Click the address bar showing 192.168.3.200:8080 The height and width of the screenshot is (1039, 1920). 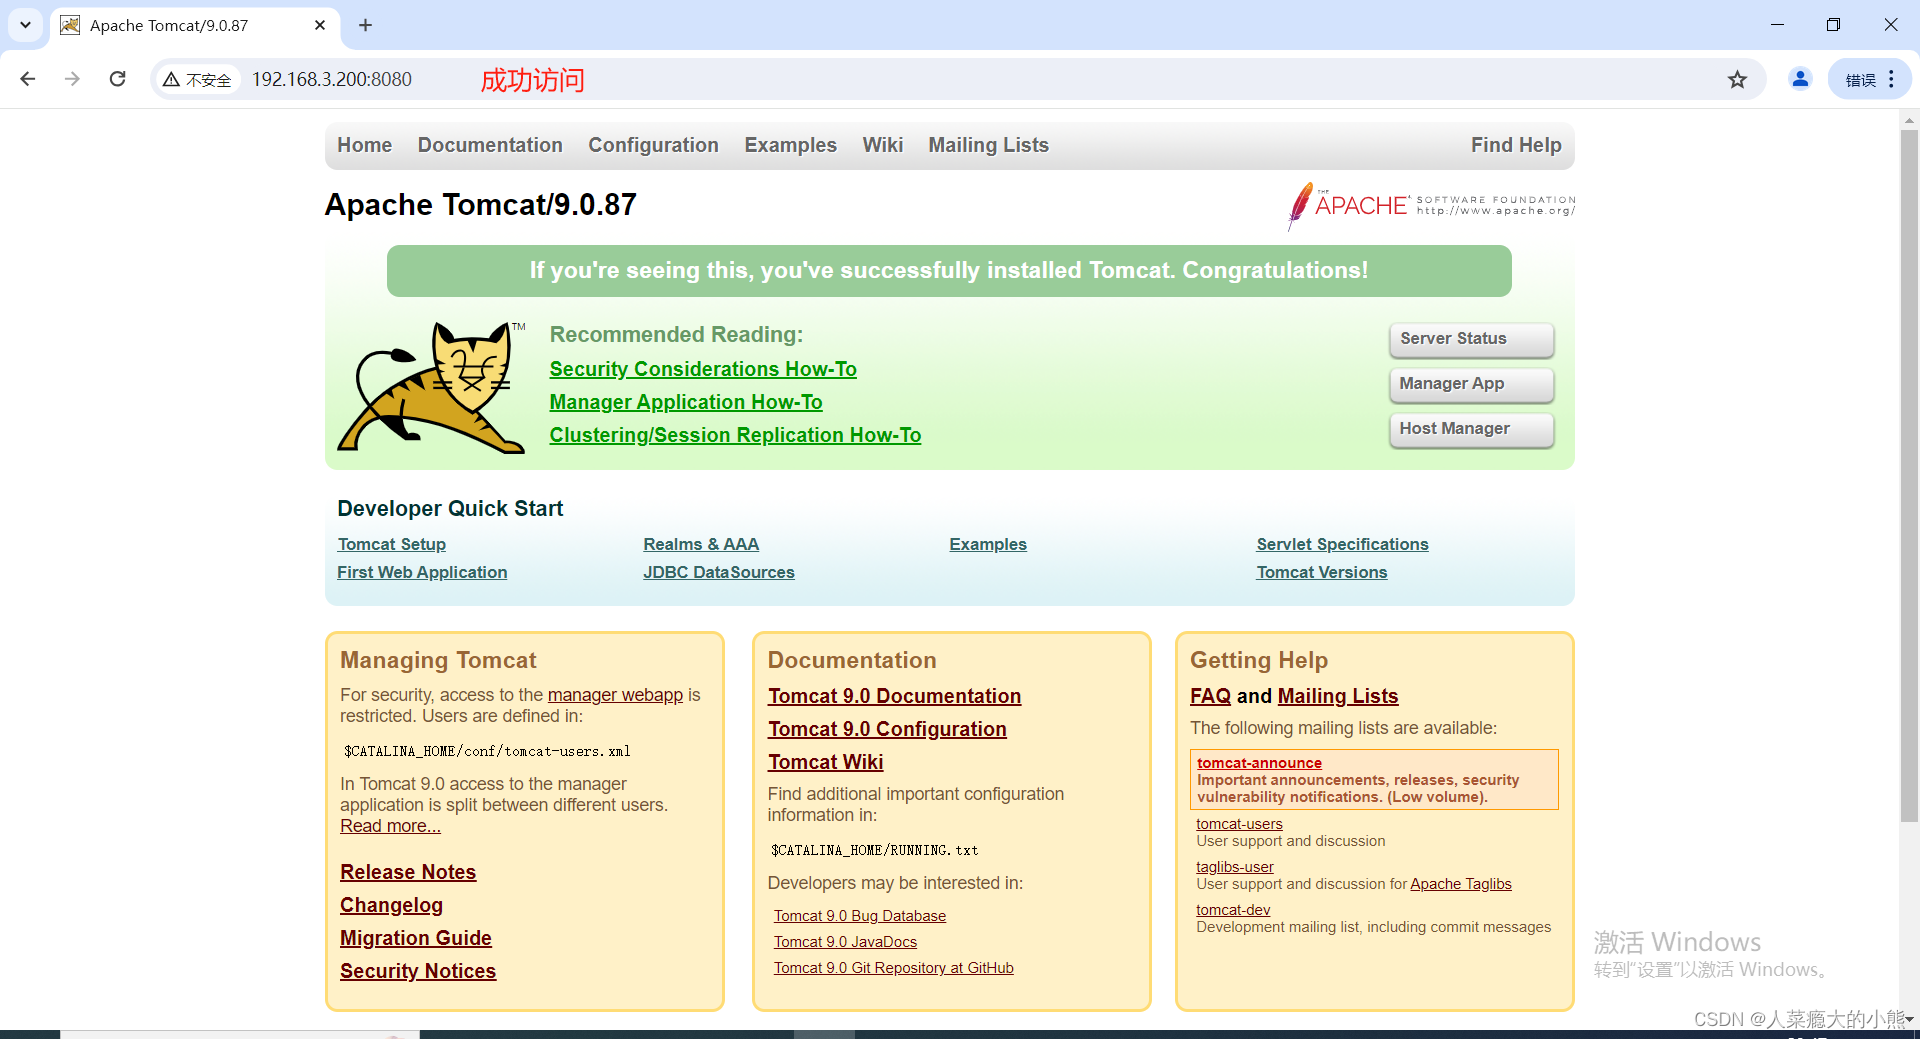pos(331,79)
